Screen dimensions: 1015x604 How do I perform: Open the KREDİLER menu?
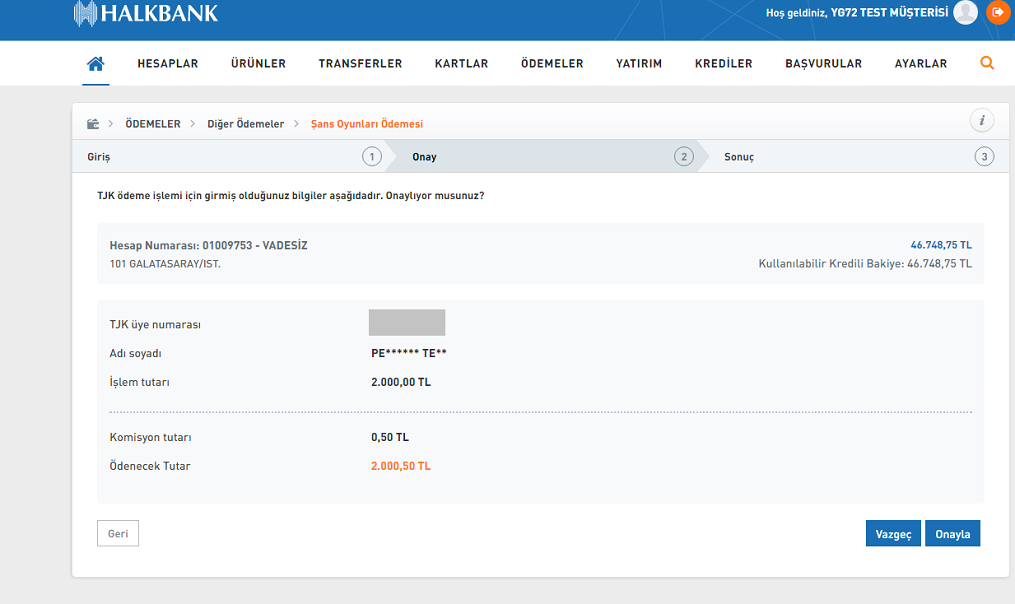(x=724, y=63)
